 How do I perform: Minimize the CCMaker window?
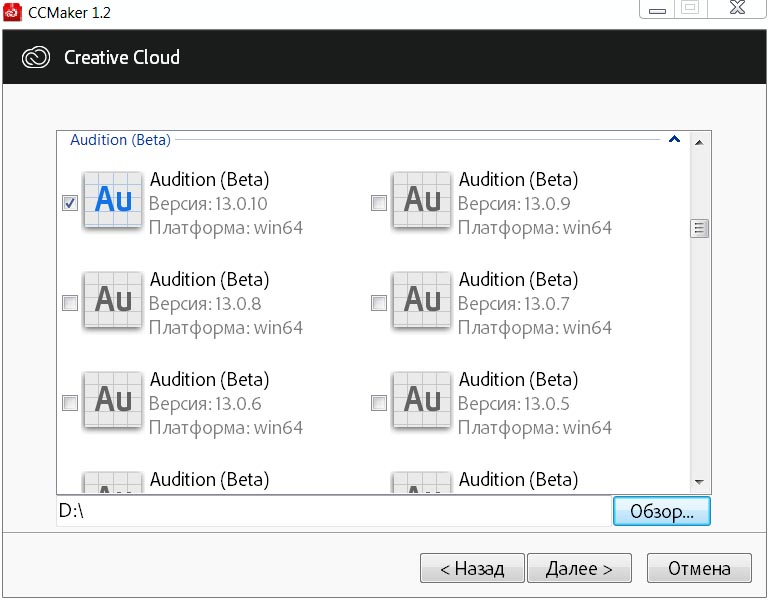(x=657, y=9)
